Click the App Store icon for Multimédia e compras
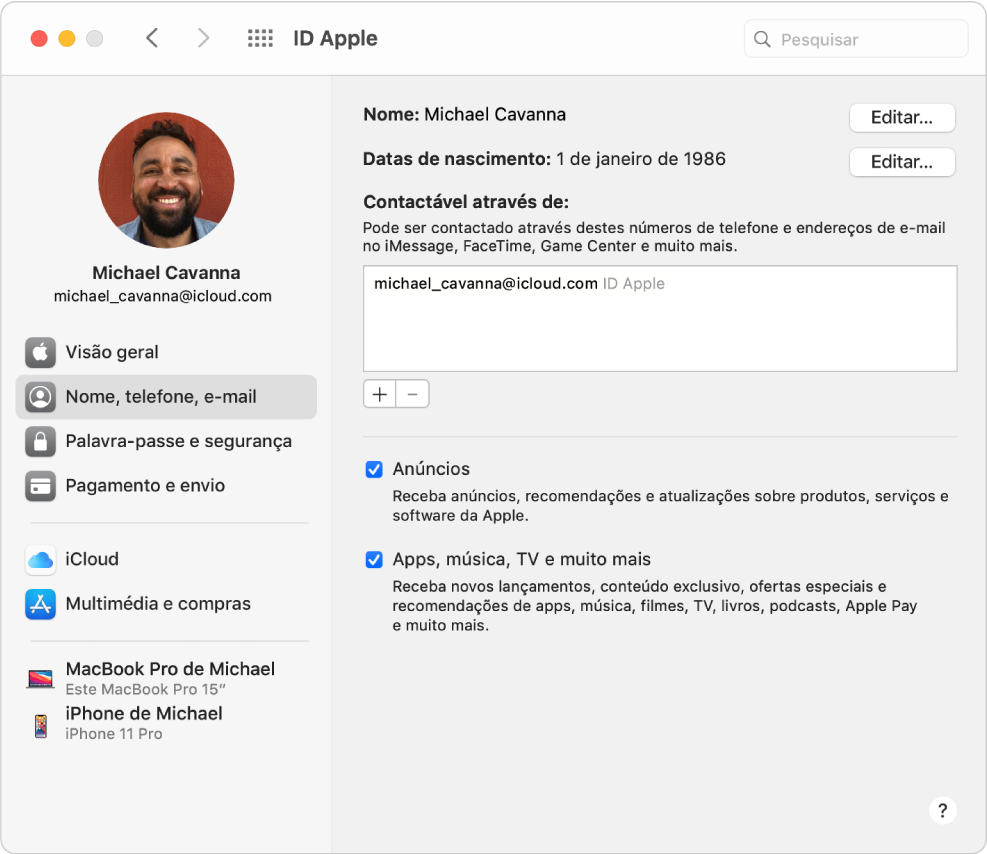Screen dimensions: 987x854 point(40,604)
